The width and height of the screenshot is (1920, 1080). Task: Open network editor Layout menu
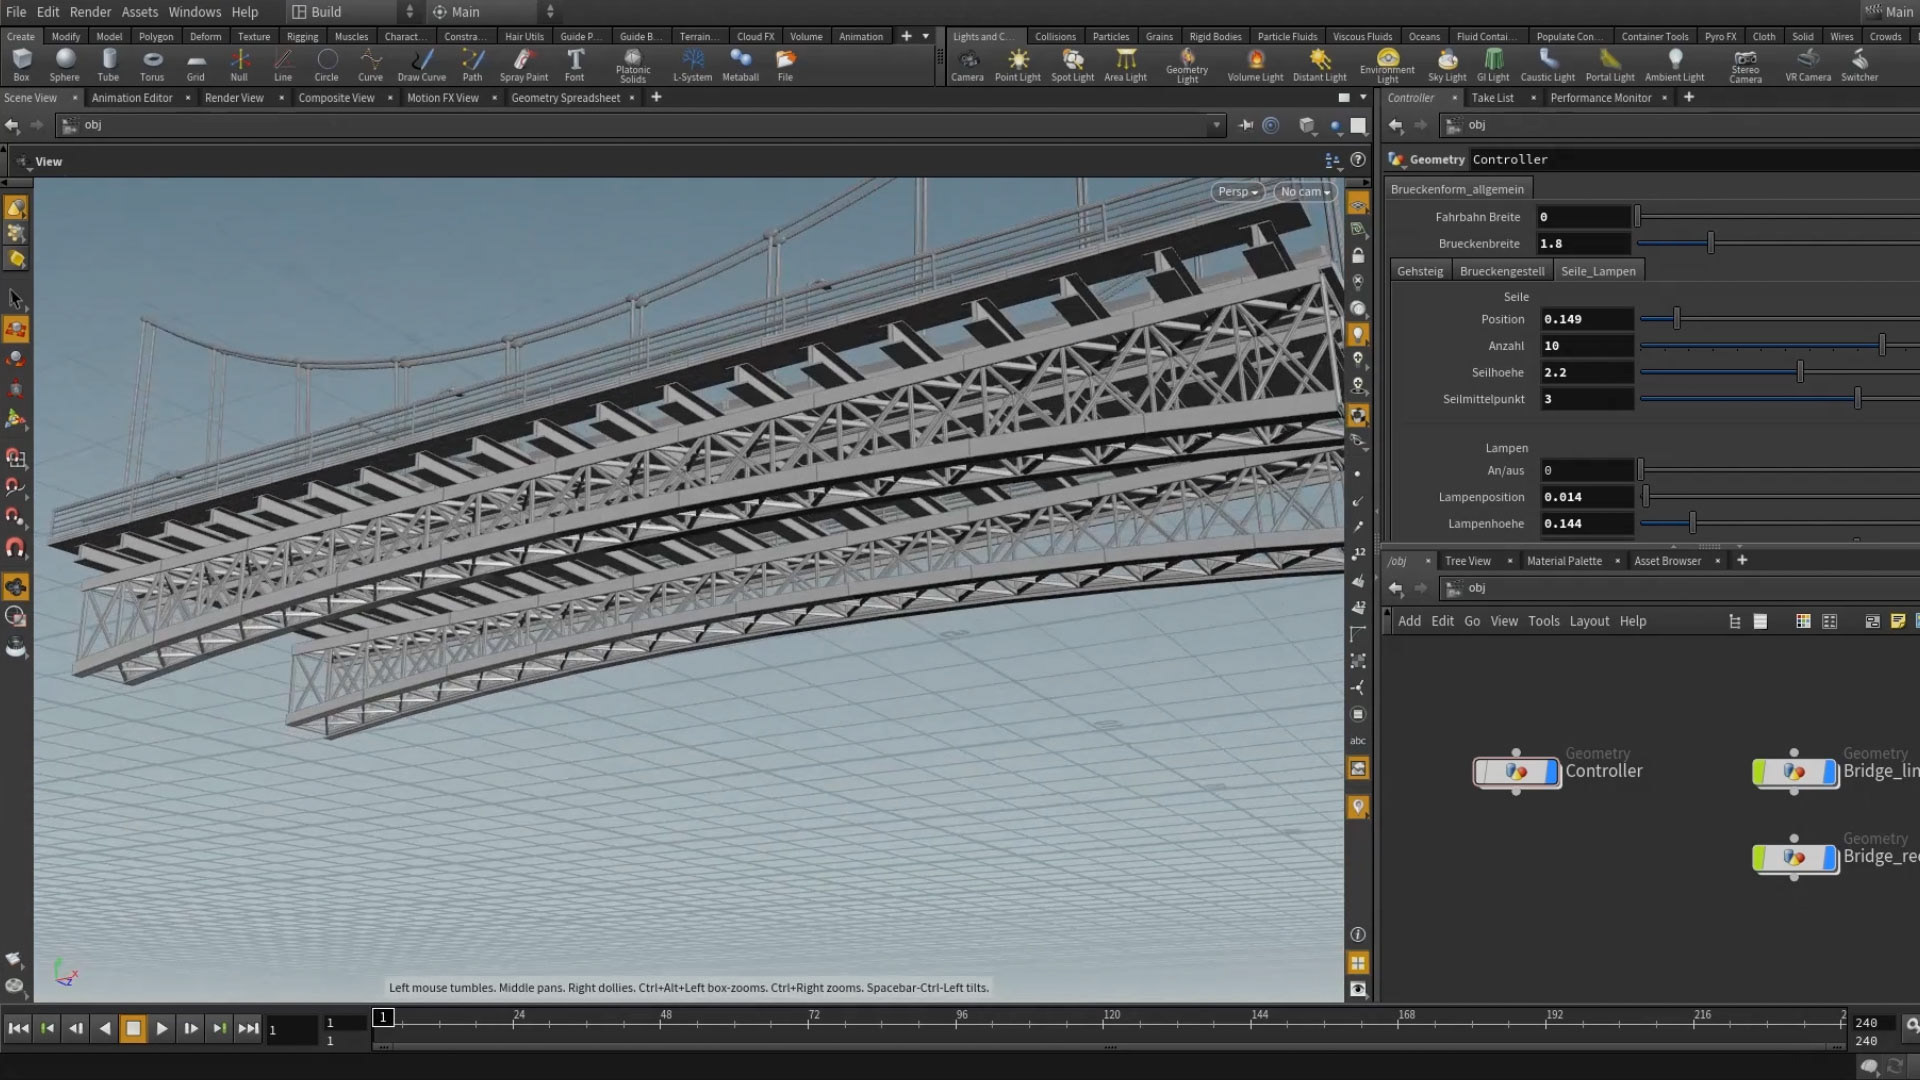coord(1589,621)
